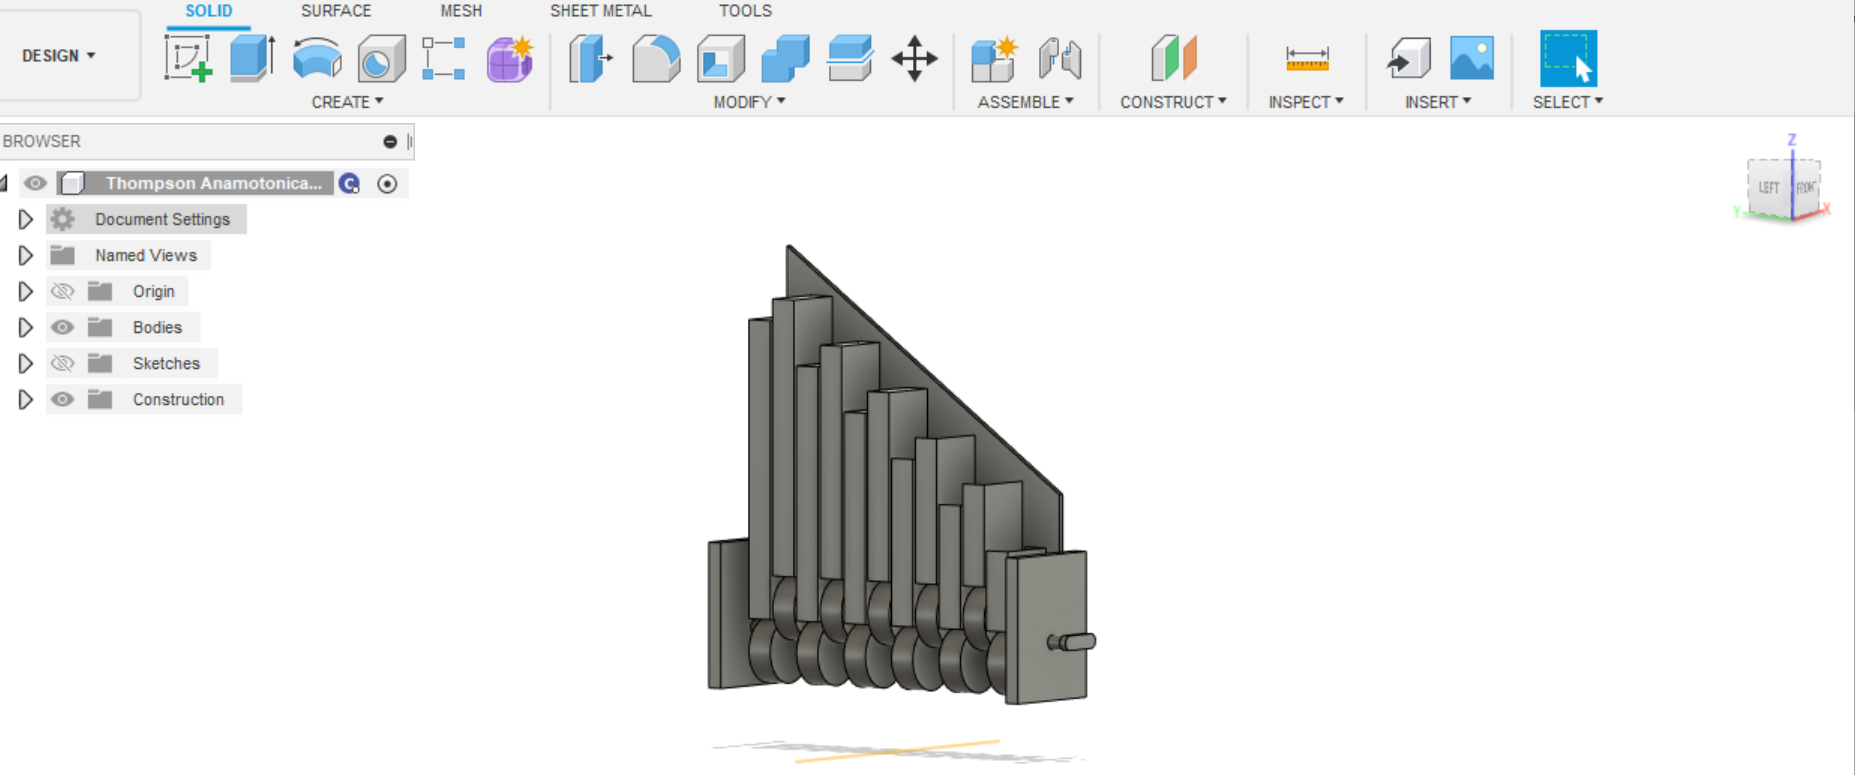Expand the Construction folder

pyautogui.click(x=26, y=399)
